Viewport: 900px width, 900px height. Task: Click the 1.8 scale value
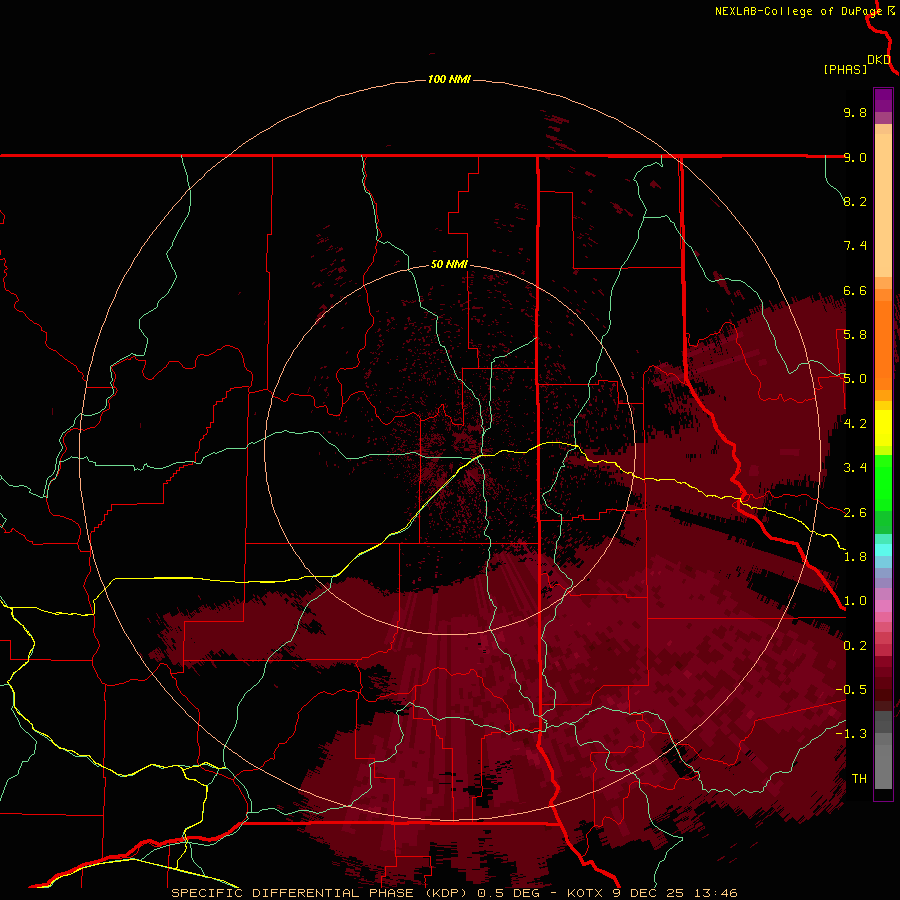point(855,557)
